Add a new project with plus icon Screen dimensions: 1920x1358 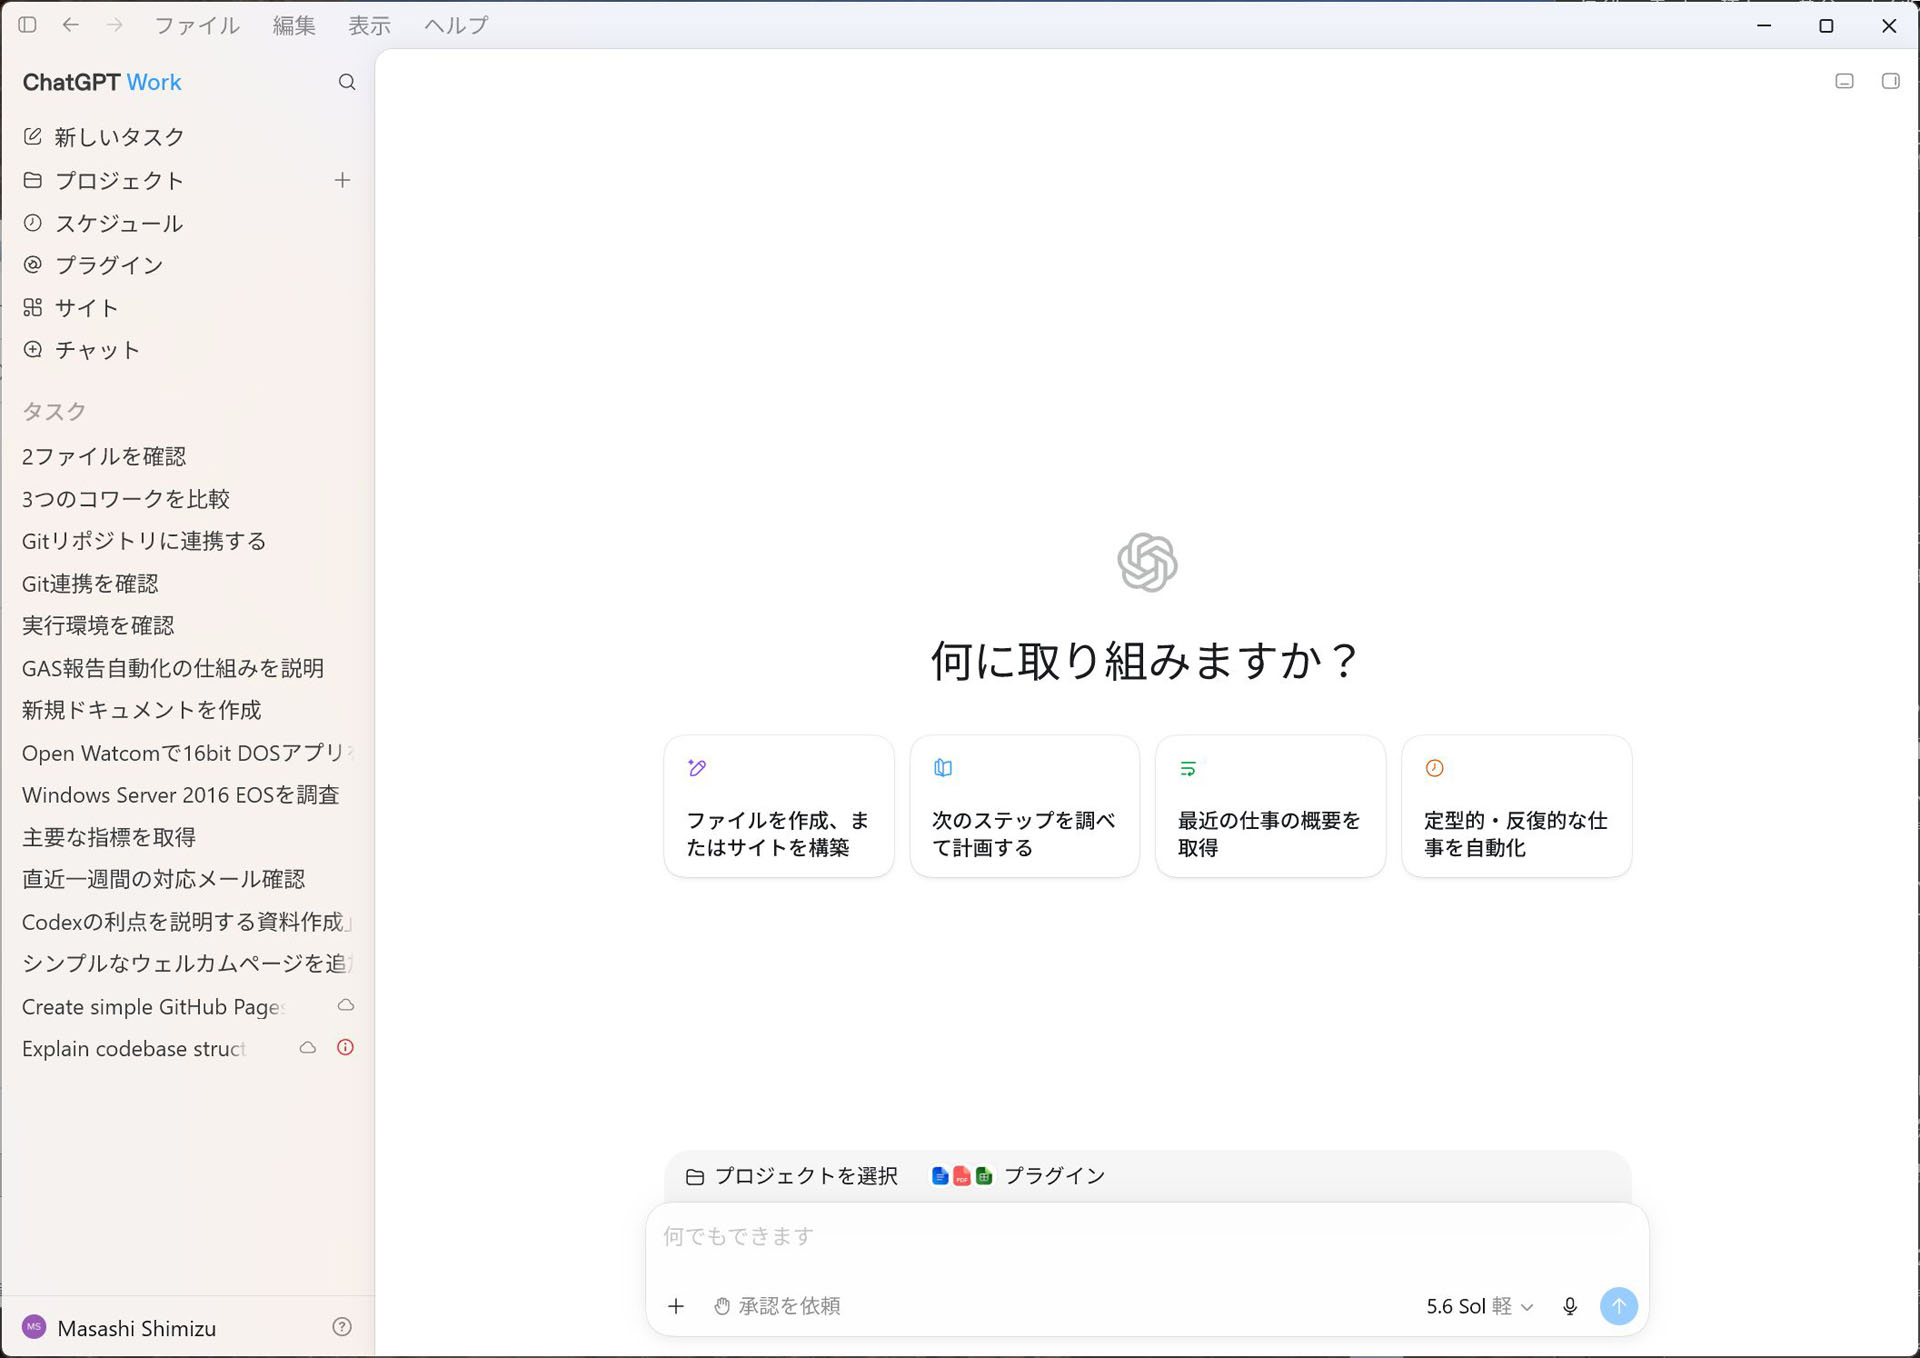(342, 180)
